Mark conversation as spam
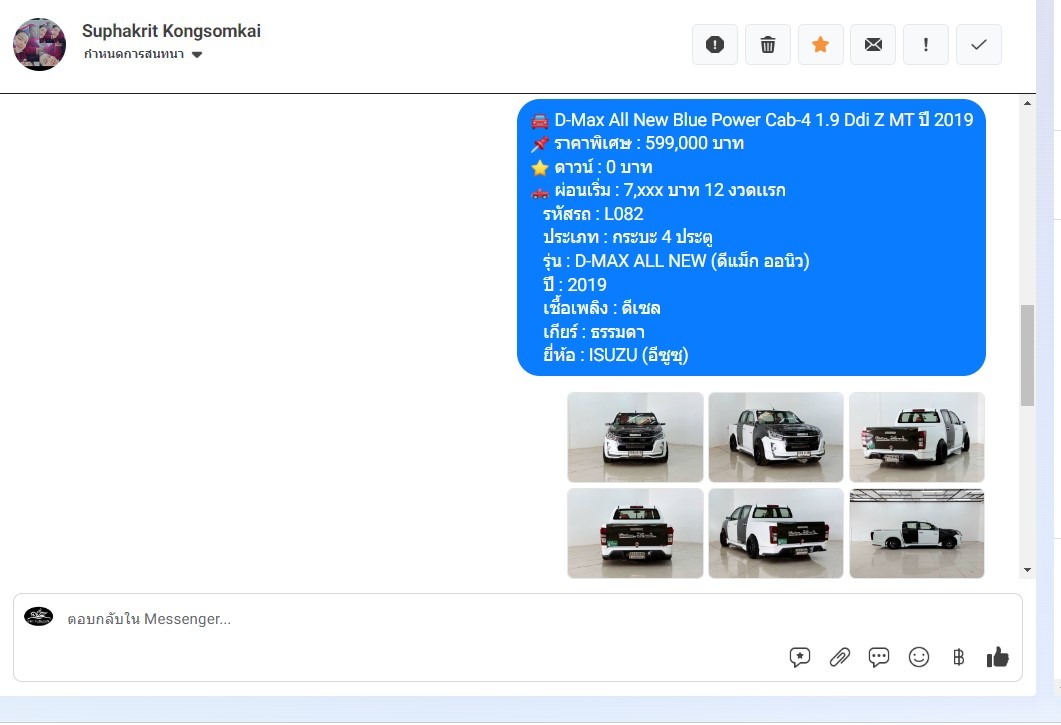The image size is (1061, 725). pyautogui.click(x=715, y=45)
